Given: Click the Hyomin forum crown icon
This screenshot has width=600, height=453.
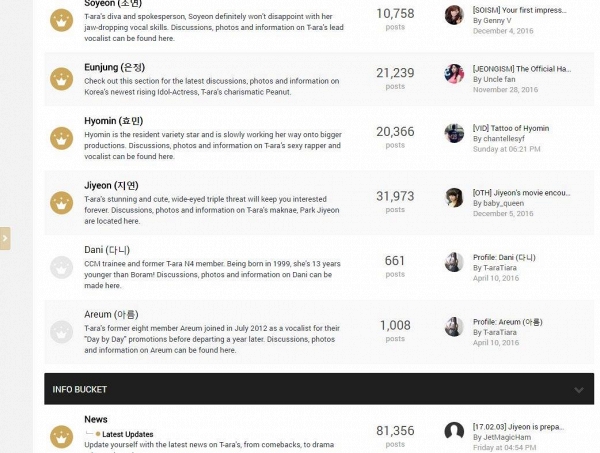Looking at the screenshot, I should [62, 137].
